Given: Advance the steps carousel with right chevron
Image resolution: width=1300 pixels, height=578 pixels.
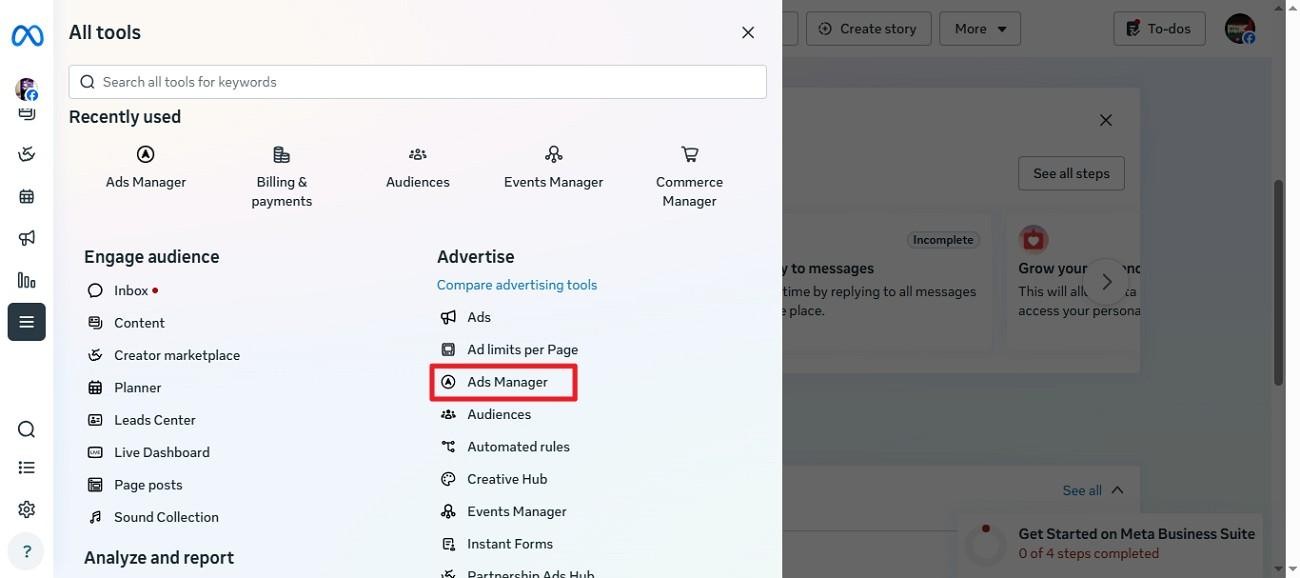Looking at the screenshot, I should click(1106, 282).
